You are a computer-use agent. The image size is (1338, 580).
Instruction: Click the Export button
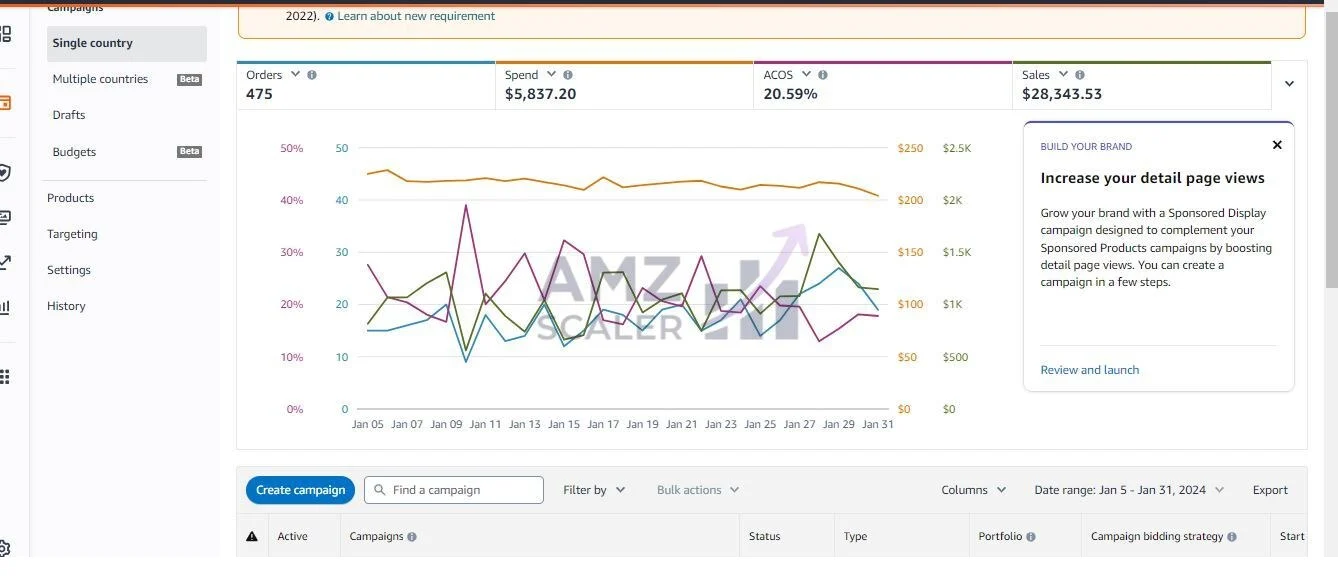pos(1270,490)
